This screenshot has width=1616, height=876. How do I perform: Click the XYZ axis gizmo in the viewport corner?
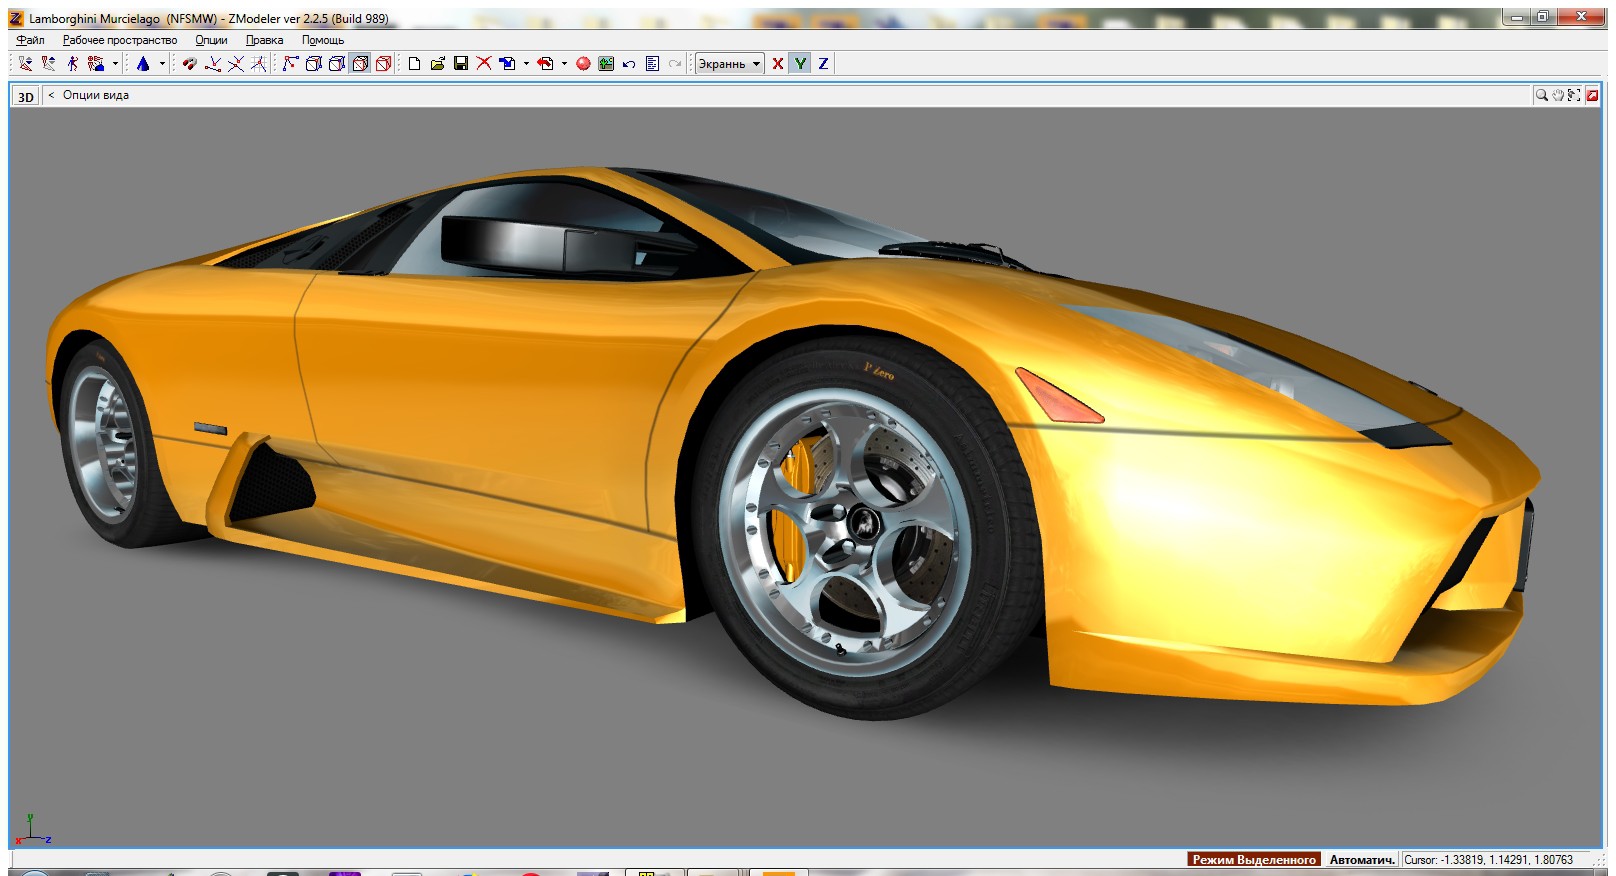32,829
